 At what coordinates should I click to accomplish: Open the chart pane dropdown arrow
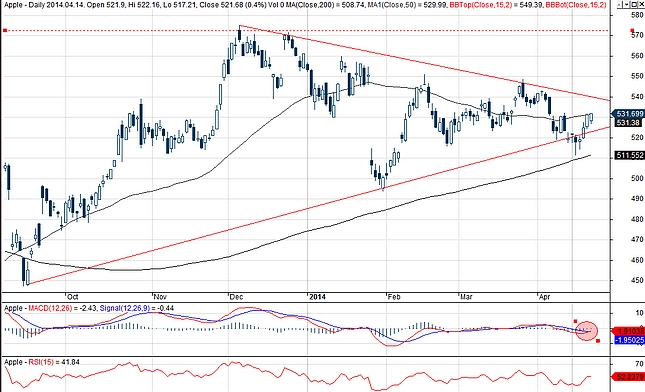[x=626, y=5]
